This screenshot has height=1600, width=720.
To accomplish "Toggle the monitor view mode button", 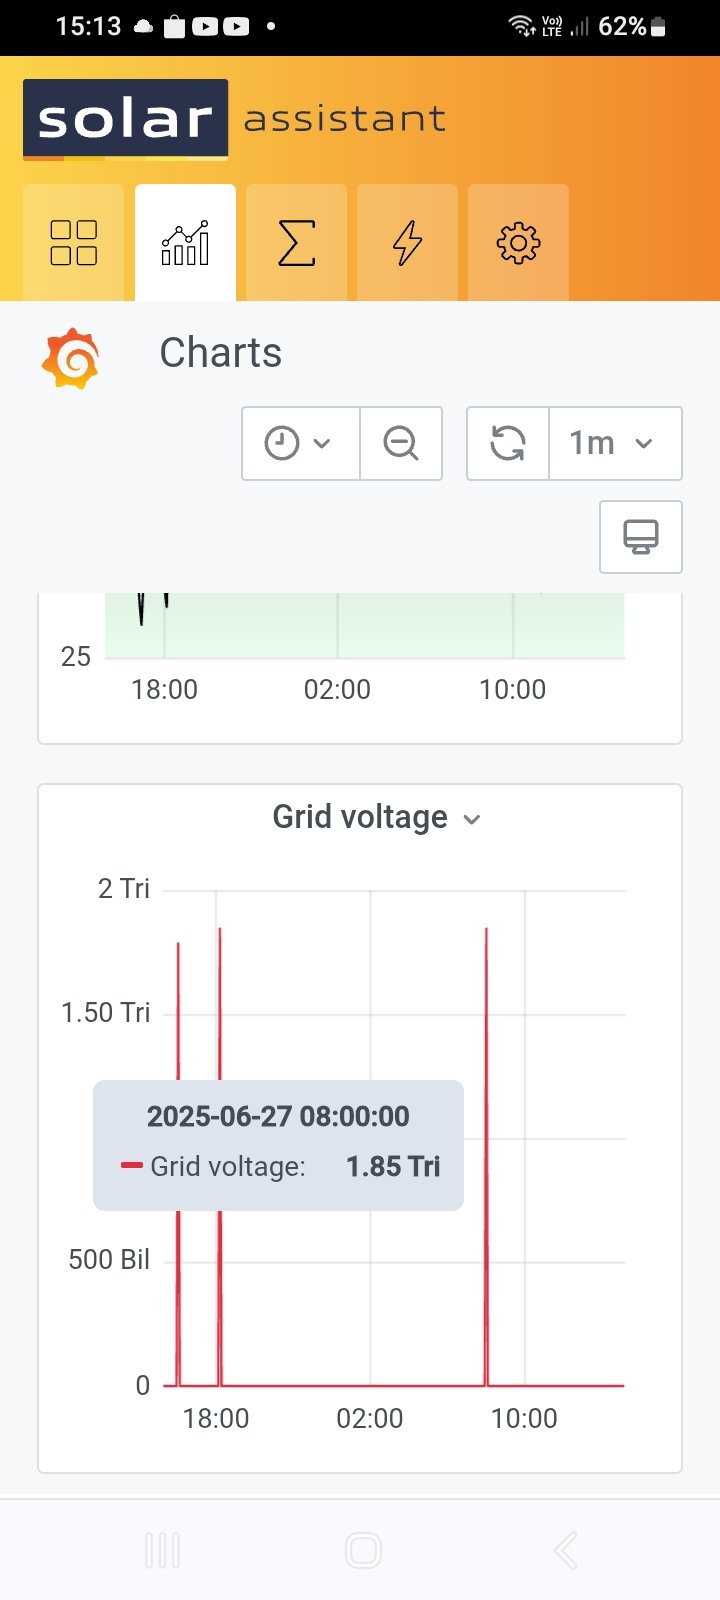I will point(641,537).
